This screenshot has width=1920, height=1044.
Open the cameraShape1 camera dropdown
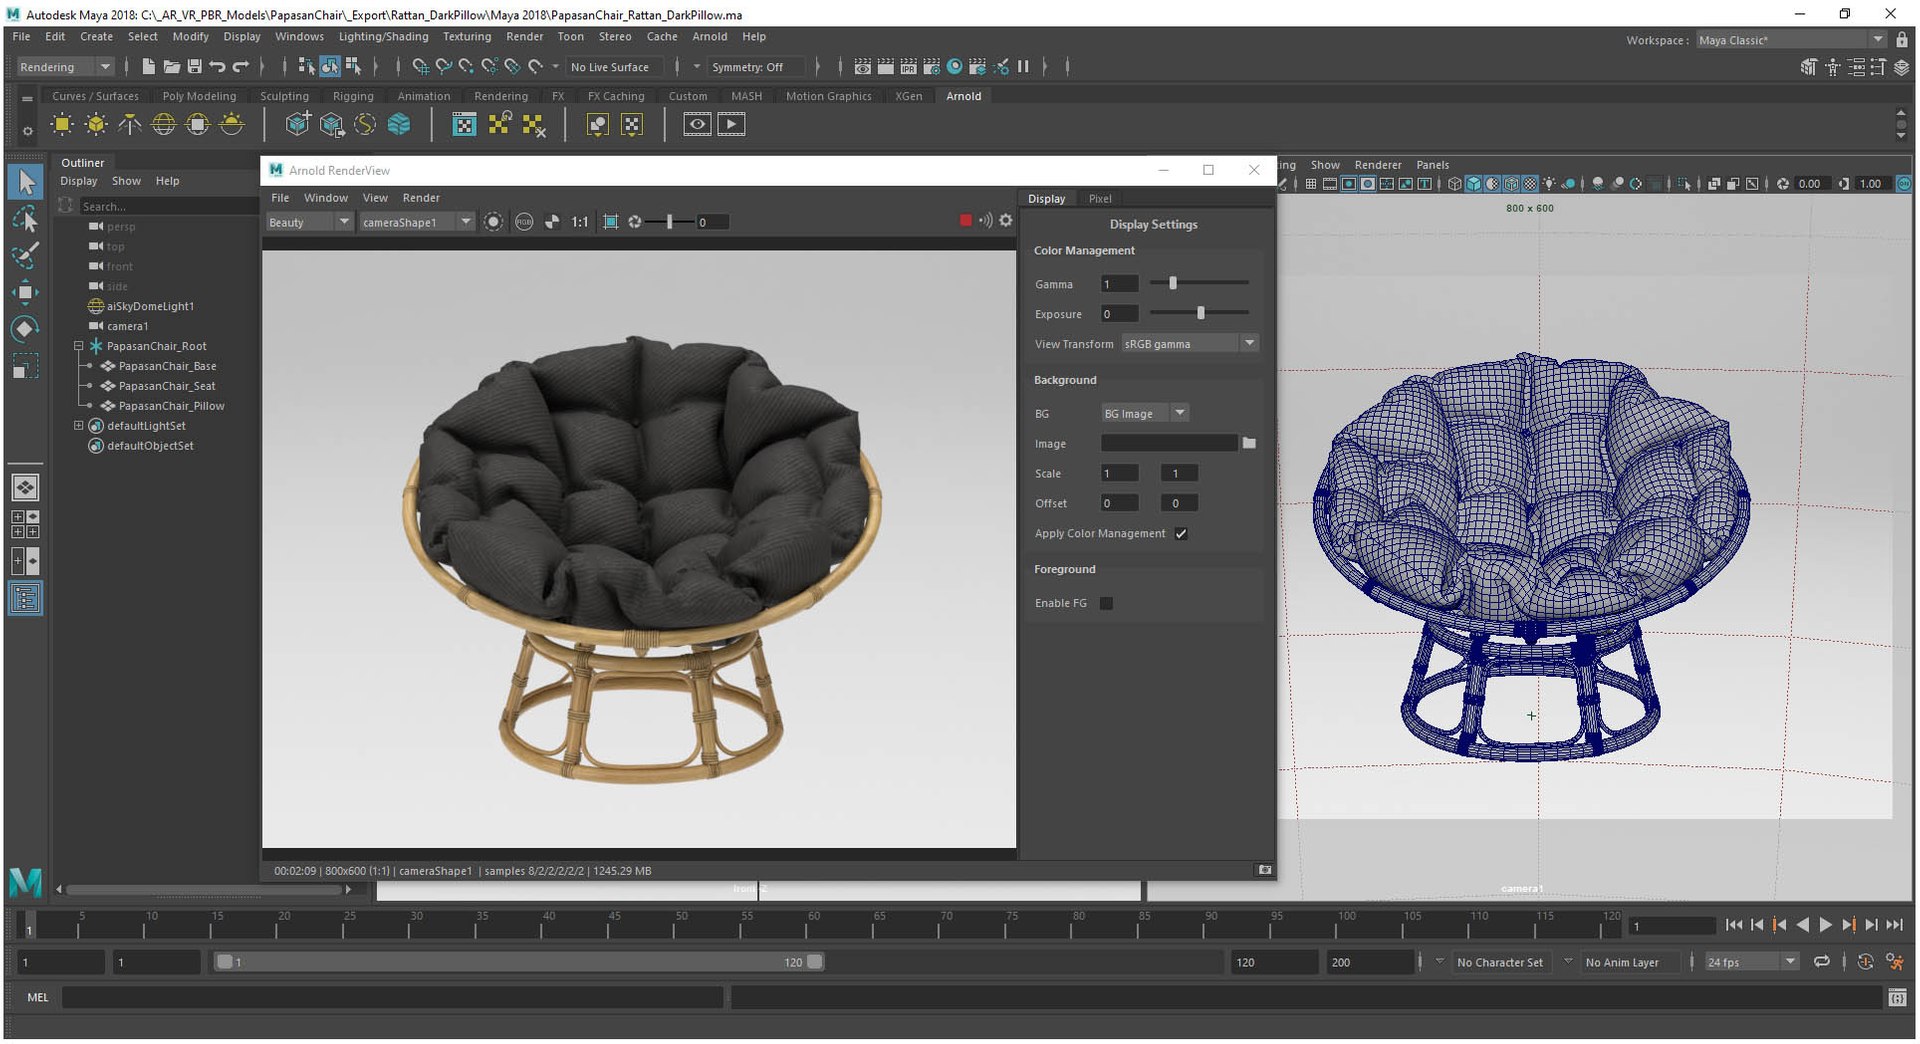416,222
